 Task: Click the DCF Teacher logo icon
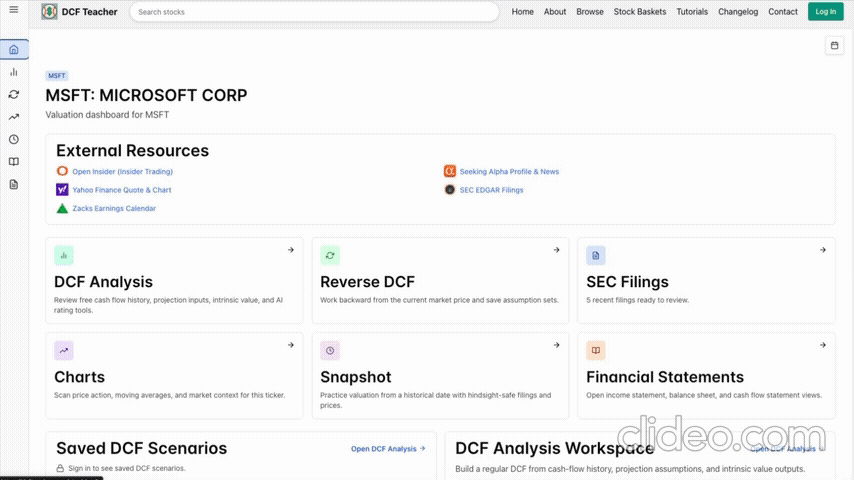[x=49, y=11]
